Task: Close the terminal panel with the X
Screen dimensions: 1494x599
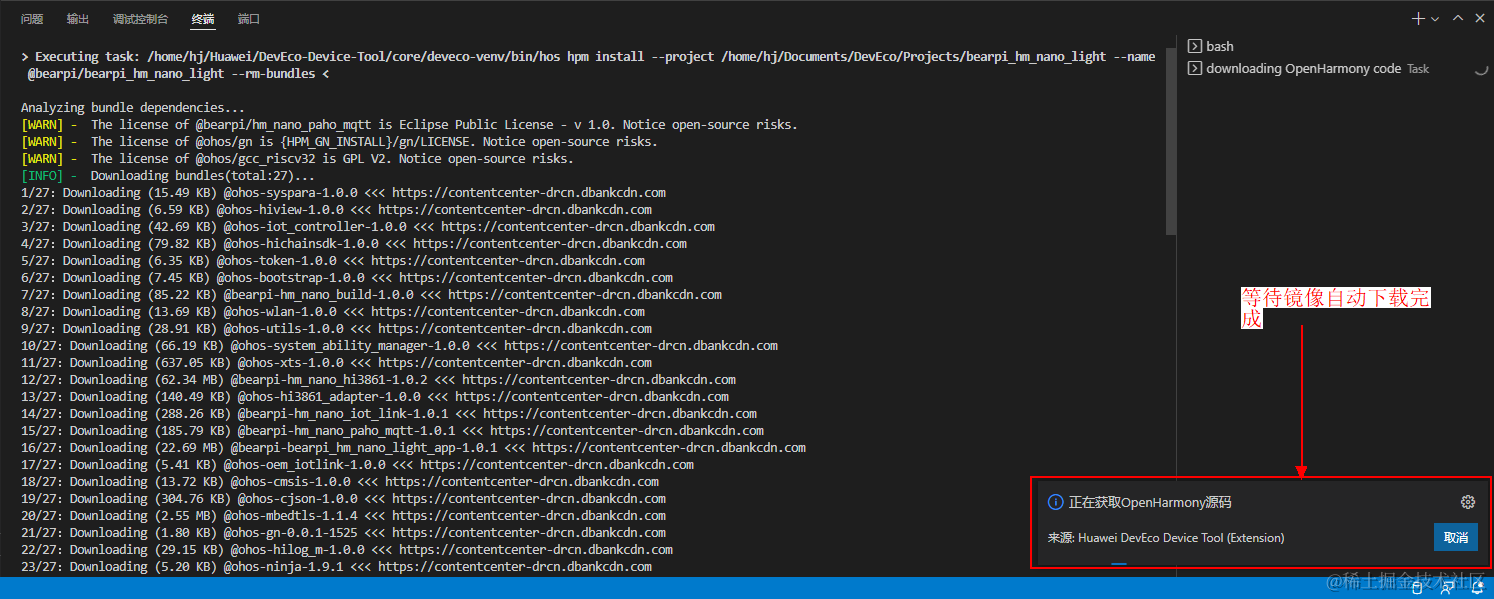Action: point(1481,19)
